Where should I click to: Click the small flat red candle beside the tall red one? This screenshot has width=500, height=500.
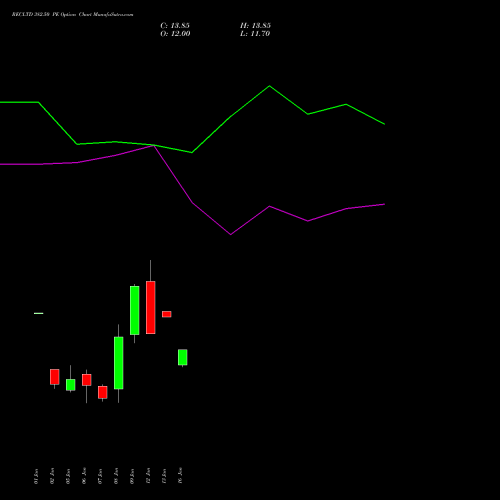pos(167,314)
